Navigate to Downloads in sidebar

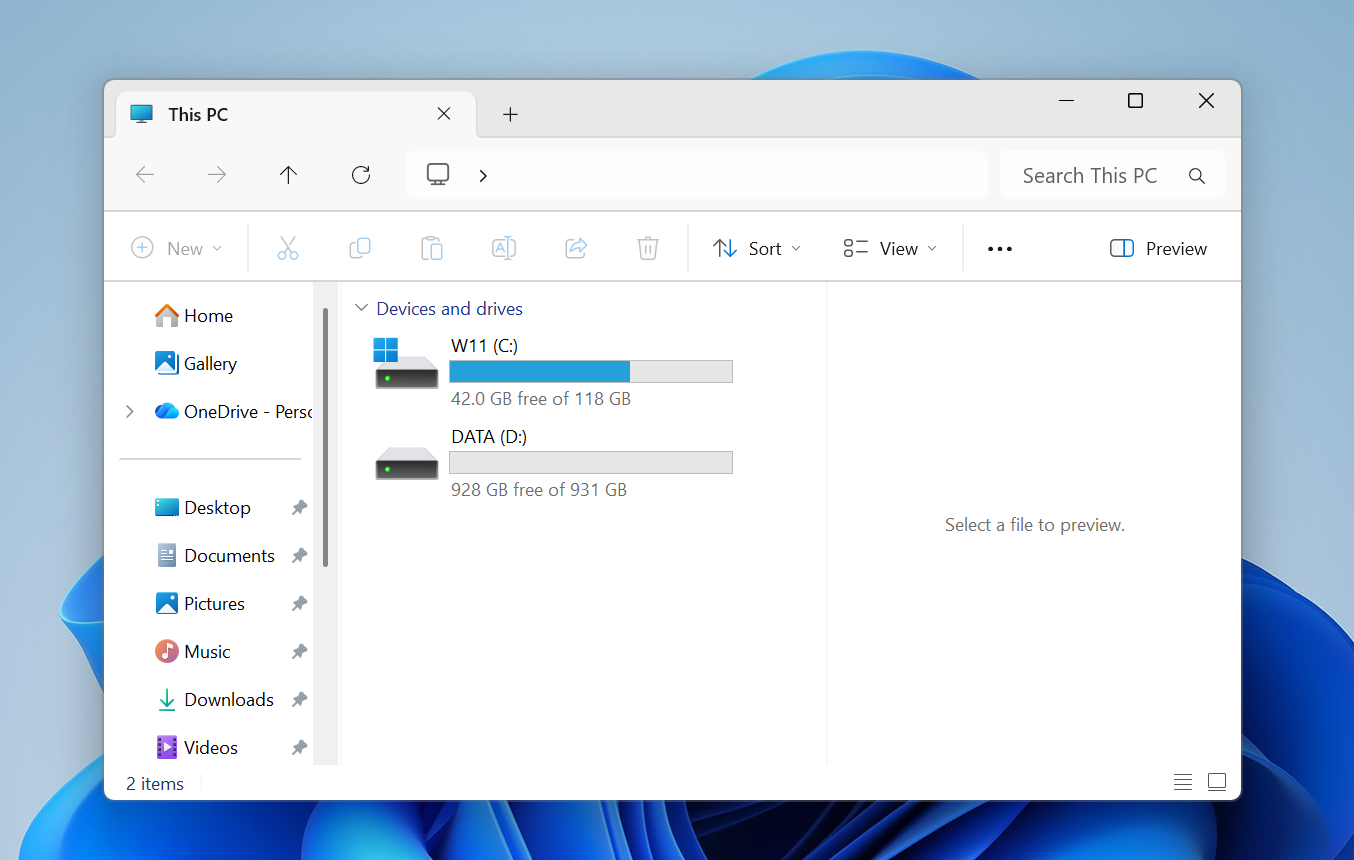pyautogui.click(x=228, y=699)
